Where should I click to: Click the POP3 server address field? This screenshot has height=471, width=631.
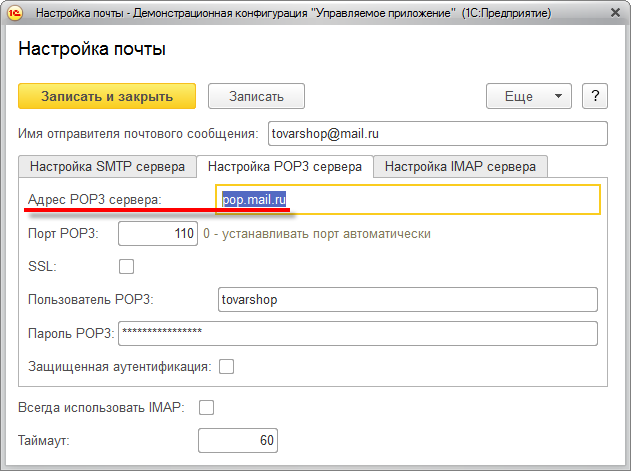408,199
